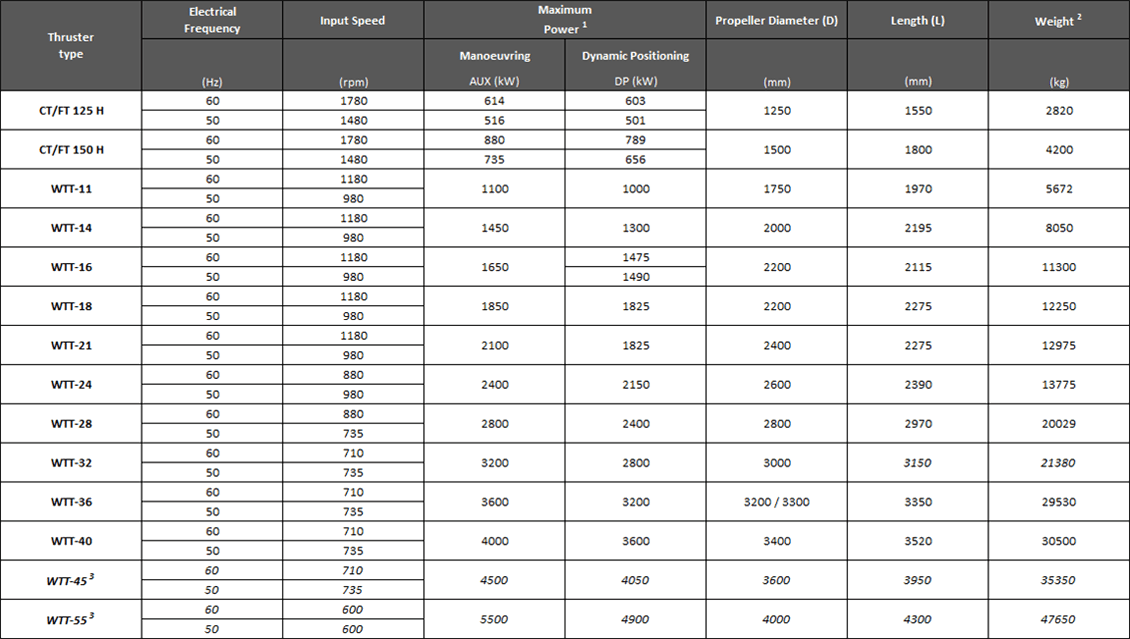Select the Maximum Power header cell

(x=565, y=20)
